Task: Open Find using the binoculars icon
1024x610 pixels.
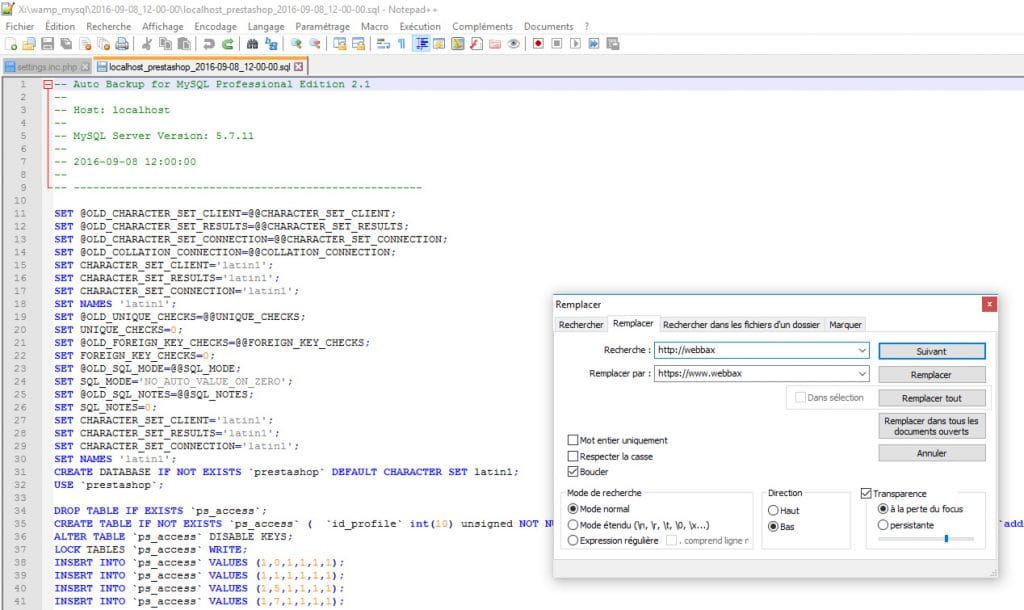Action: tap(252, 44)
